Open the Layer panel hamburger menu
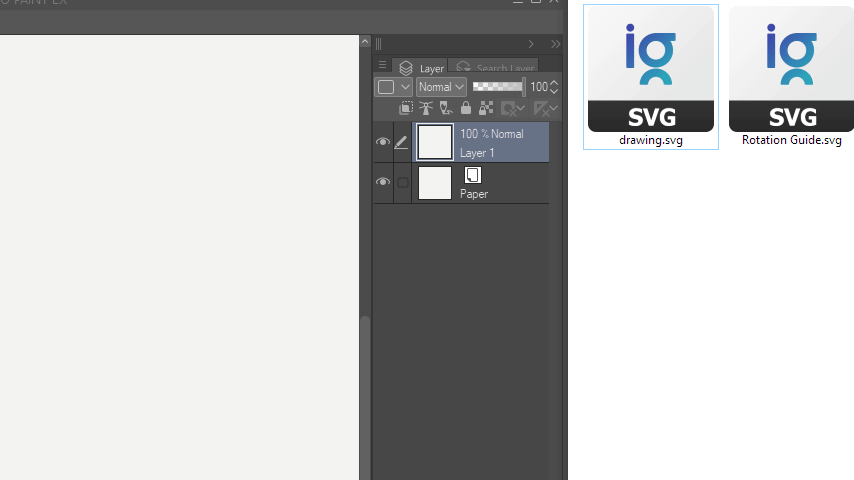Screen dimensions: 854x480 382,66
